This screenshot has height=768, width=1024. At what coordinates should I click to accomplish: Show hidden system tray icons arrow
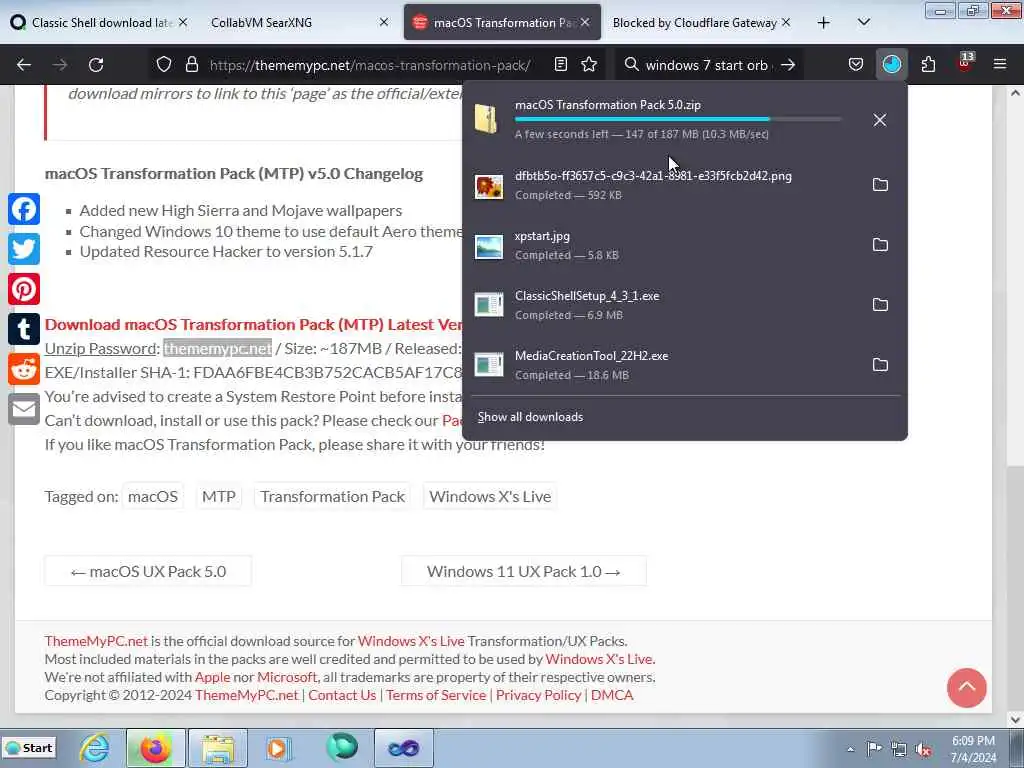tap(850, 749)
